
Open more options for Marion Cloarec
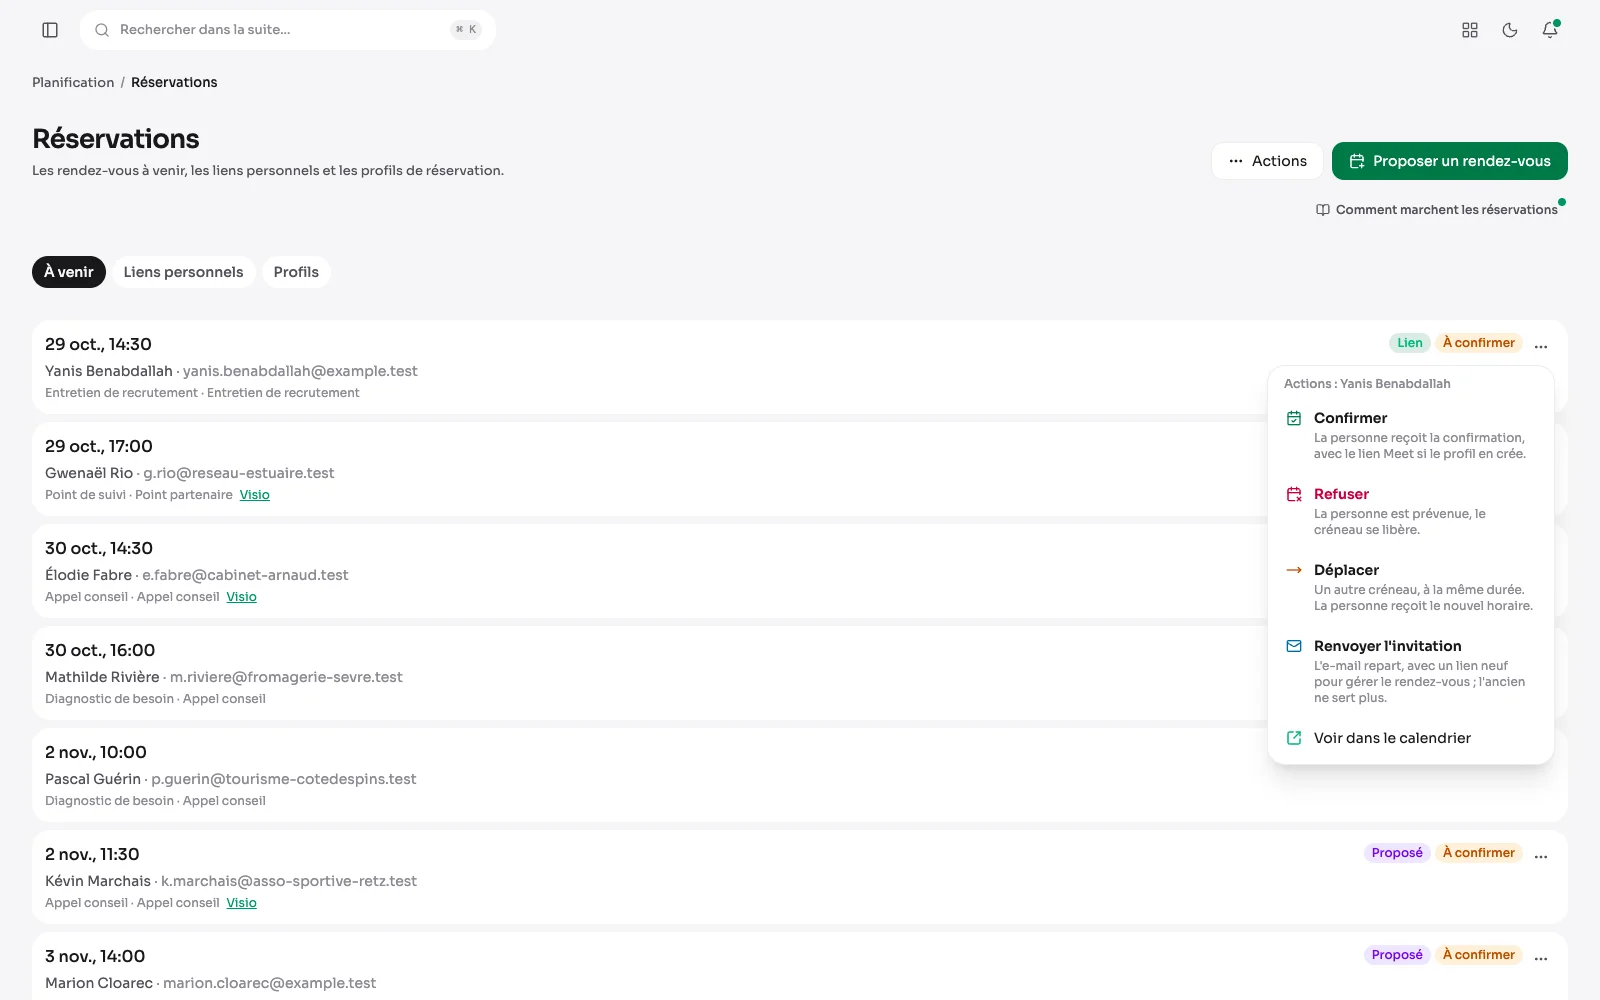click(1541, 958)
